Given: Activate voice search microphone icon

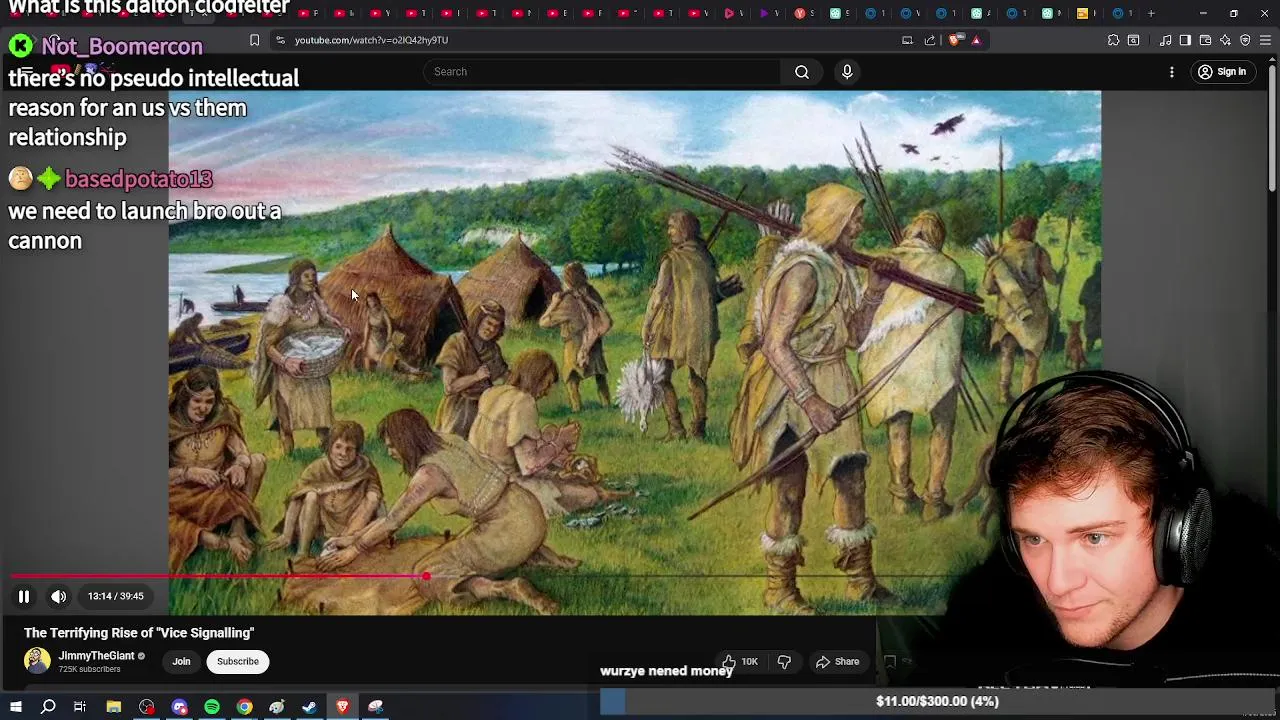Looking at the screenshot, I should coord(847,72).
